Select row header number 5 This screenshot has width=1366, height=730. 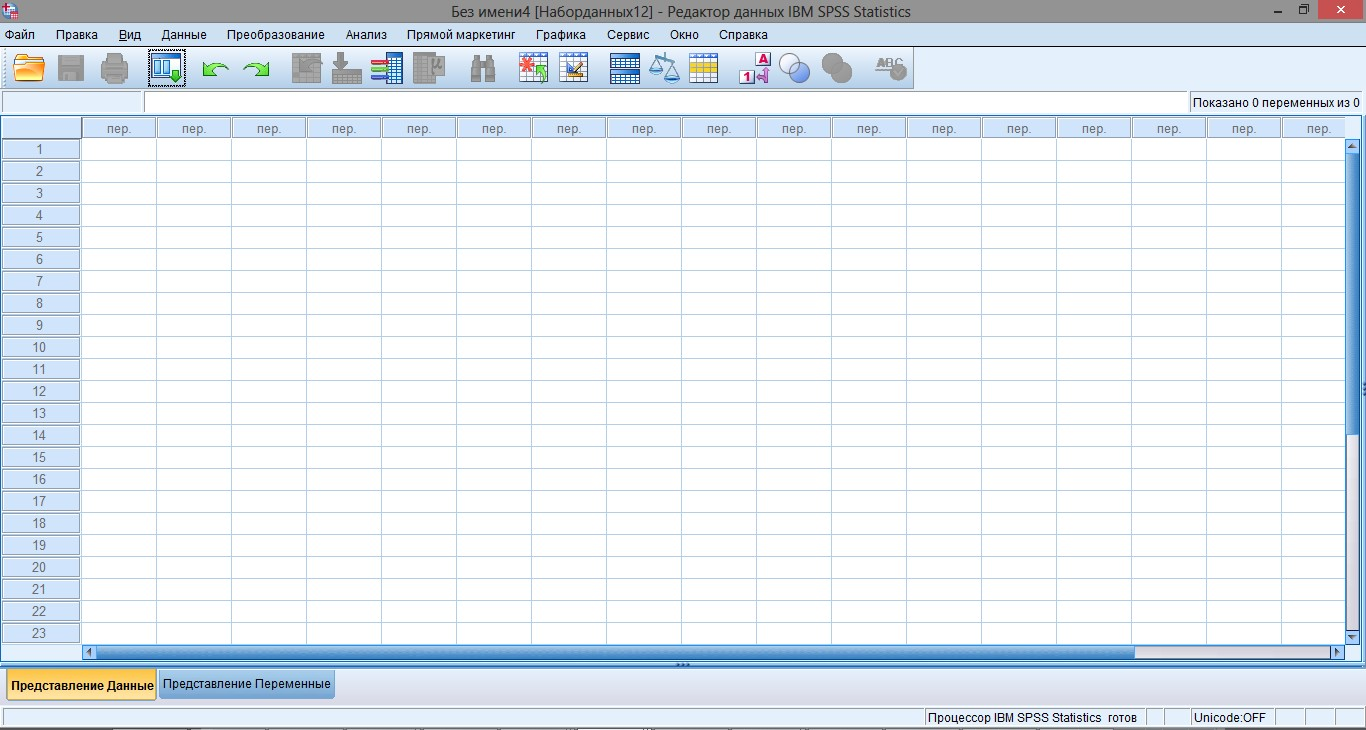coord(40,237)
